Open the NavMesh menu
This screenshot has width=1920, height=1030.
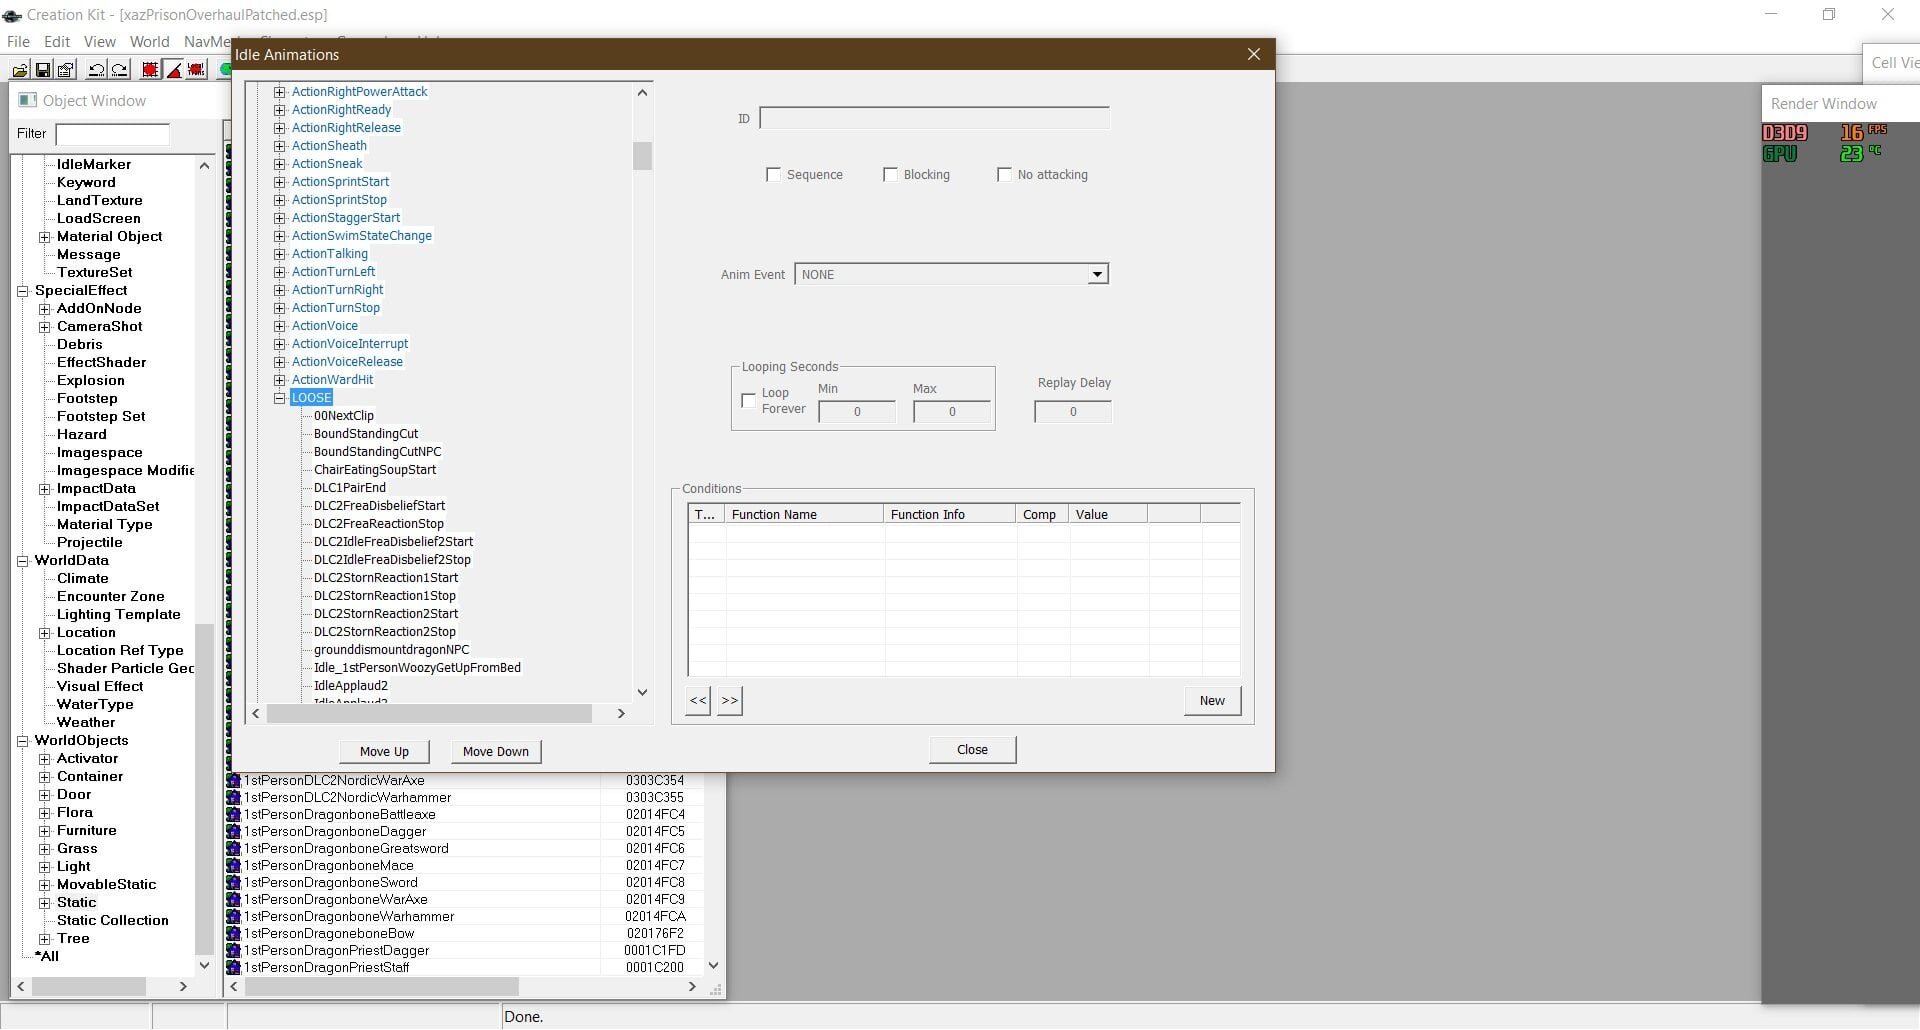pyautogui.click(x=207, y=42)
